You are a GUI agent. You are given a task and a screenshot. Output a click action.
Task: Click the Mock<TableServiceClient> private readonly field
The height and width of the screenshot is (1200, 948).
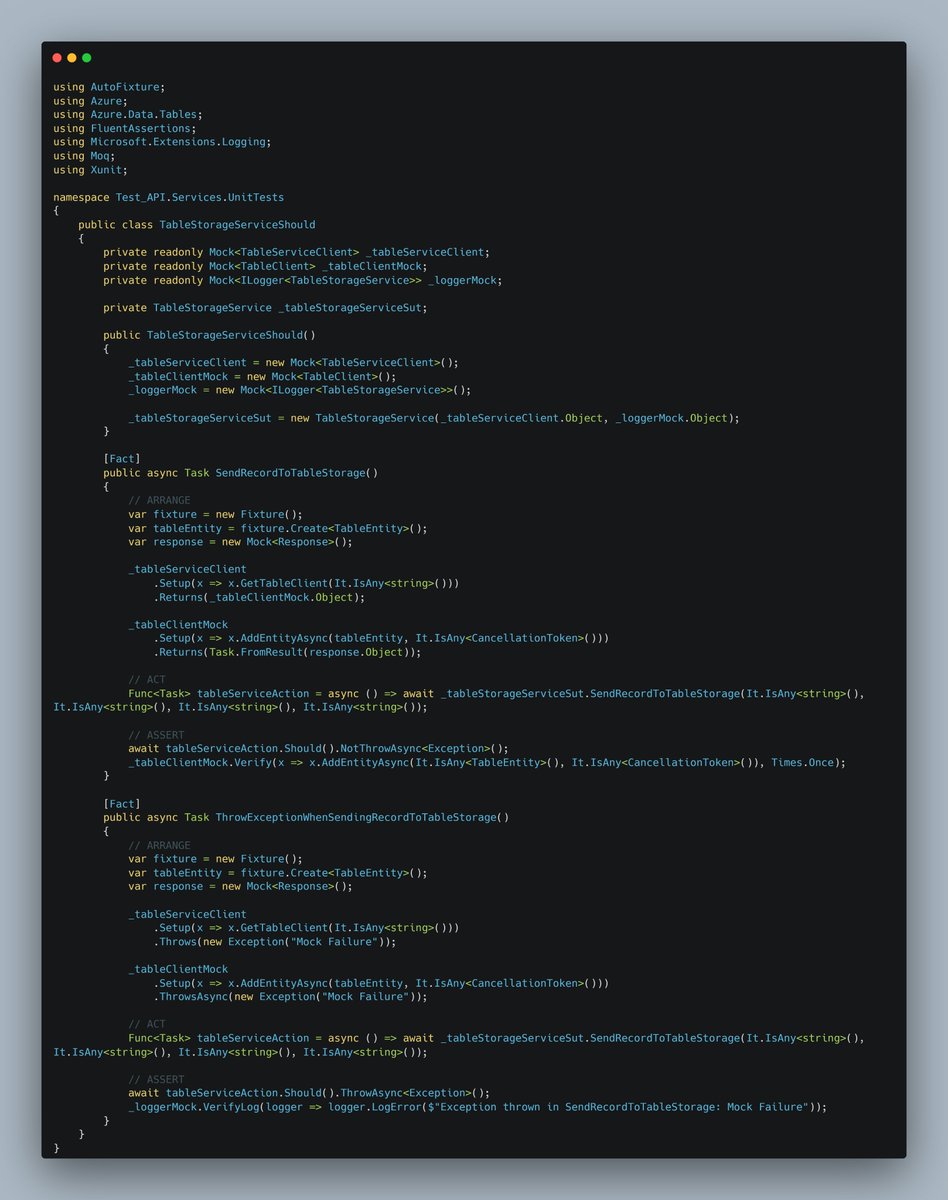click(x=297, y=252)
